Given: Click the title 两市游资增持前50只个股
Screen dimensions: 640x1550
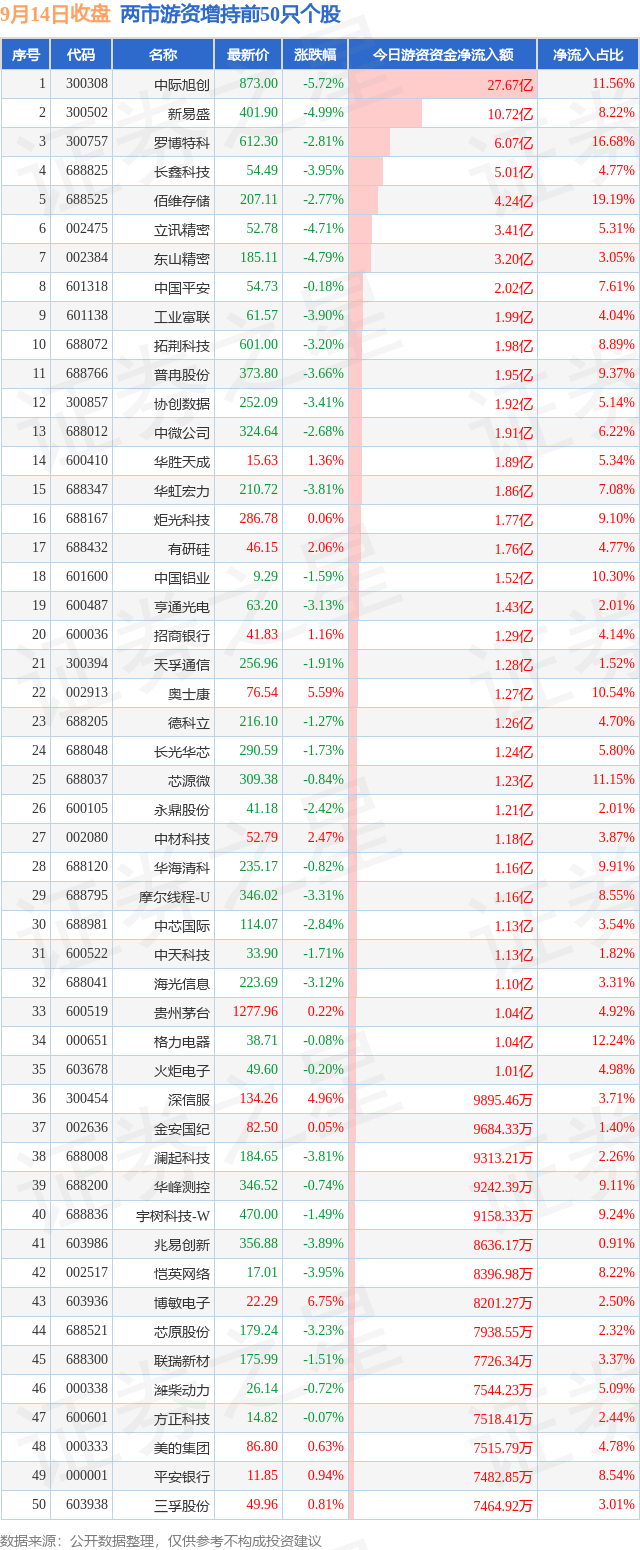Looking at the screenshot, I should tap(229, 15).
